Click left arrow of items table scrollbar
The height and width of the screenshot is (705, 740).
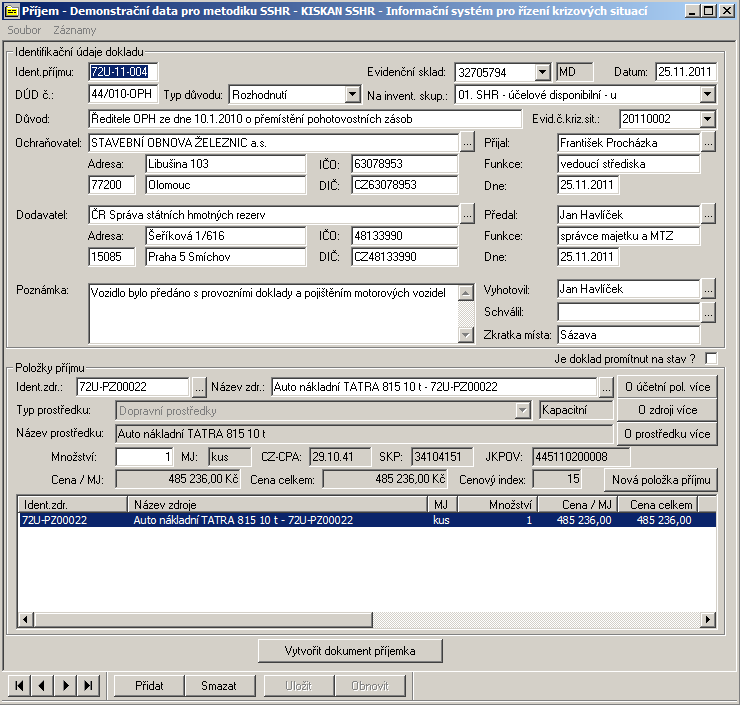[x=25, y=619]
